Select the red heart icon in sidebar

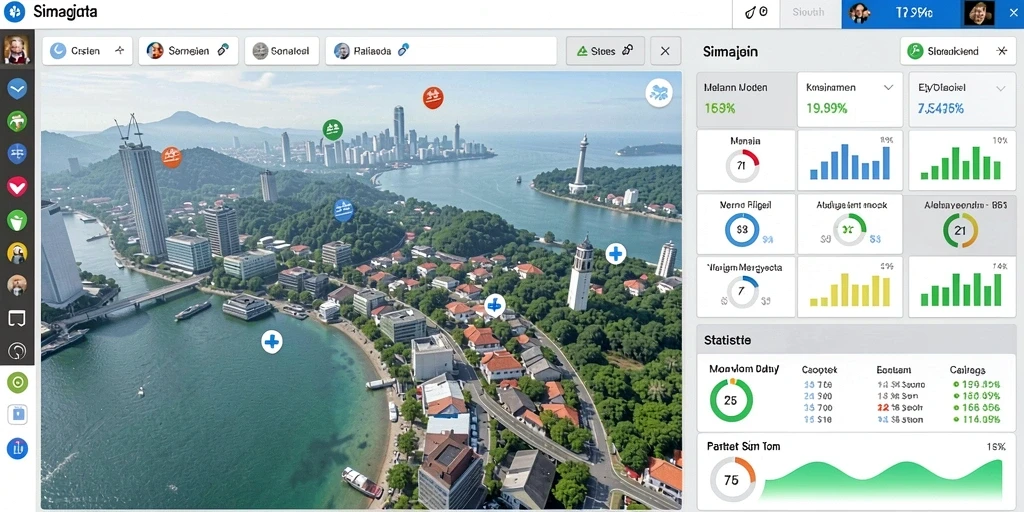17,187
